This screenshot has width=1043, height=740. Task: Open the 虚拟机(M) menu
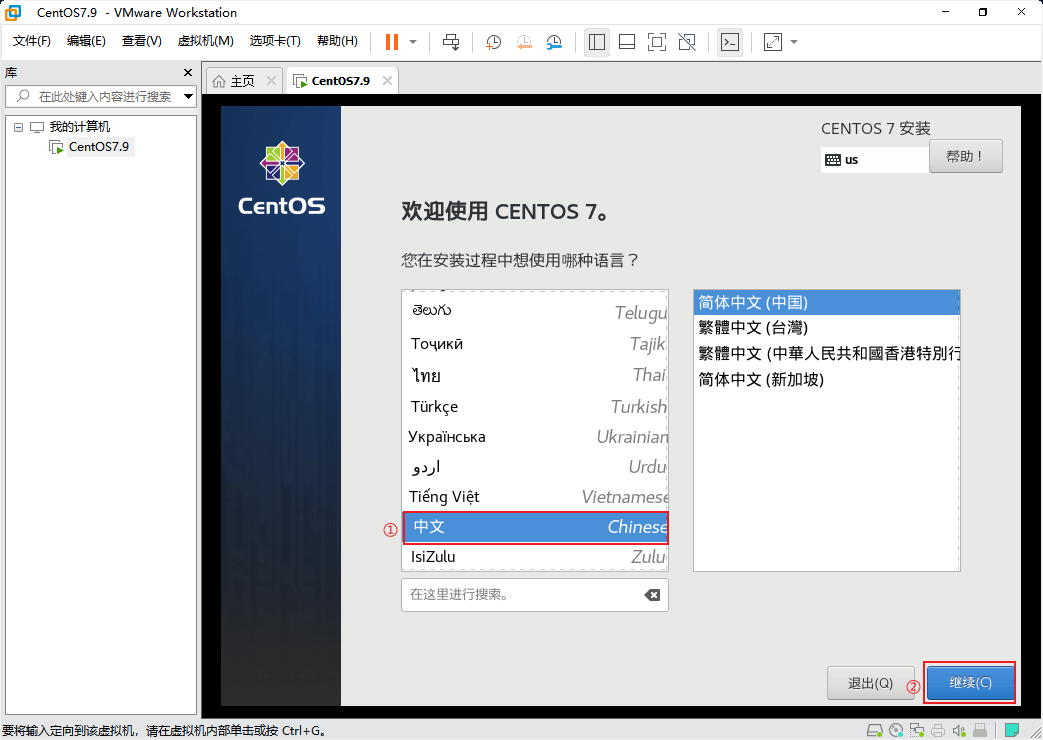pyautogui.click(x=206, y=41)
